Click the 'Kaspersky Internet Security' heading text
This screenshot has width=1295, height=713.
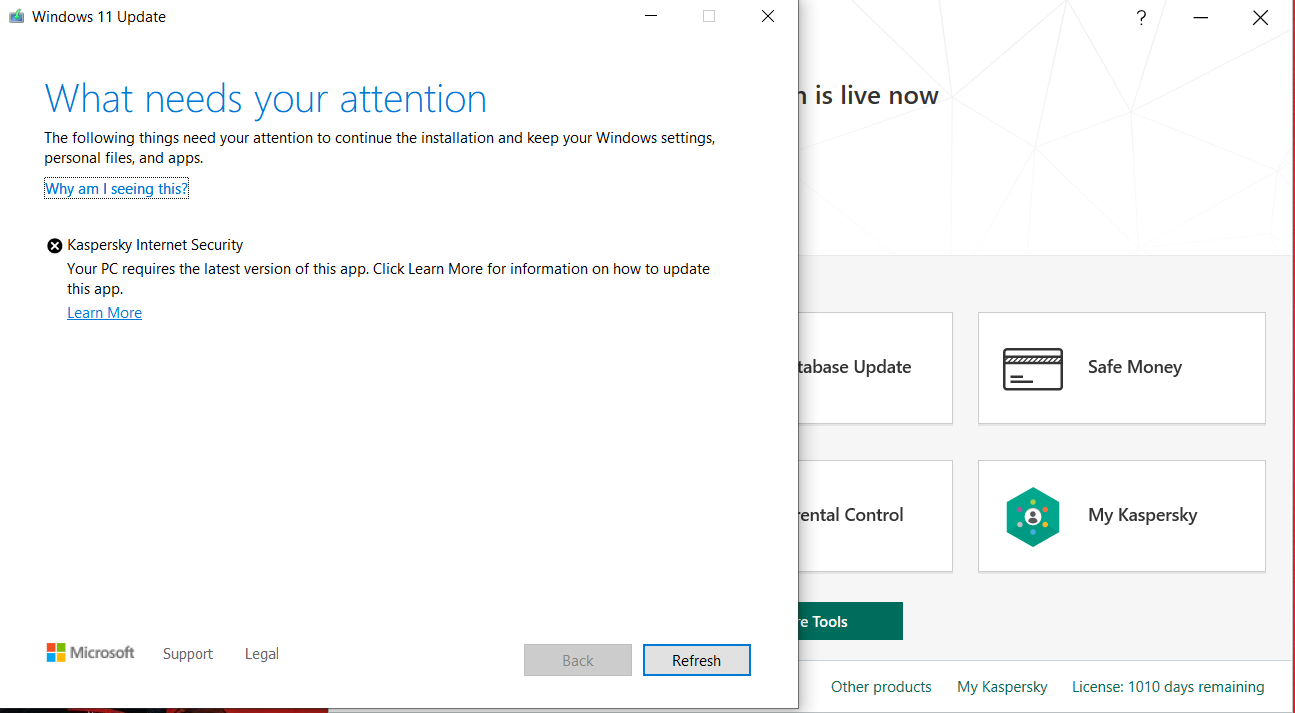[x=155, y=245]
